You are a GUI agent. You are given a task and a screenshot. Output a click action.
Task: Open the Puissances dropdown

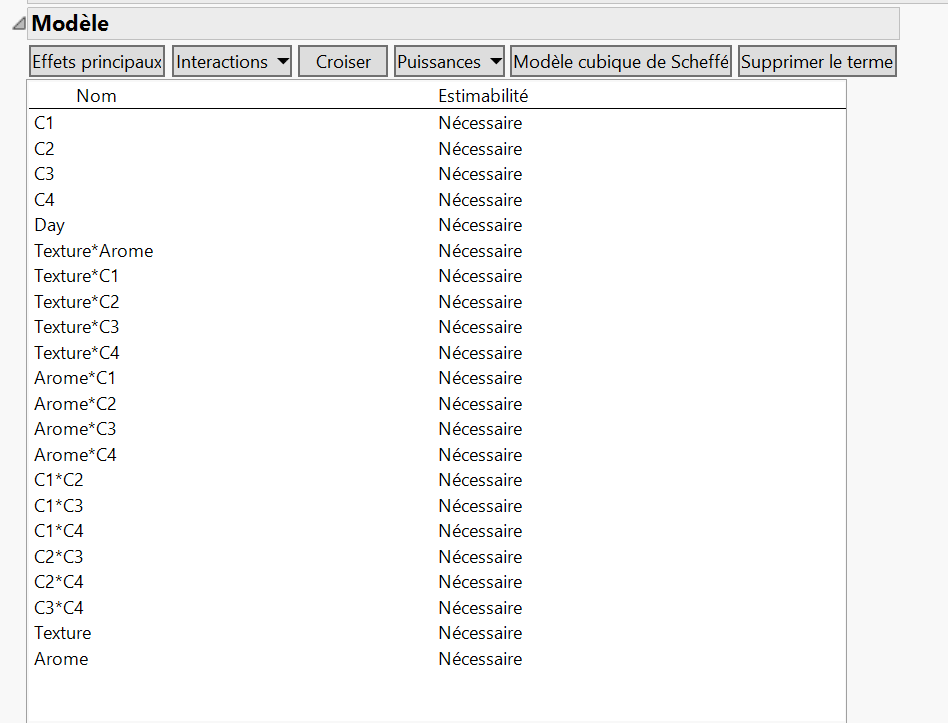point(448,61)
